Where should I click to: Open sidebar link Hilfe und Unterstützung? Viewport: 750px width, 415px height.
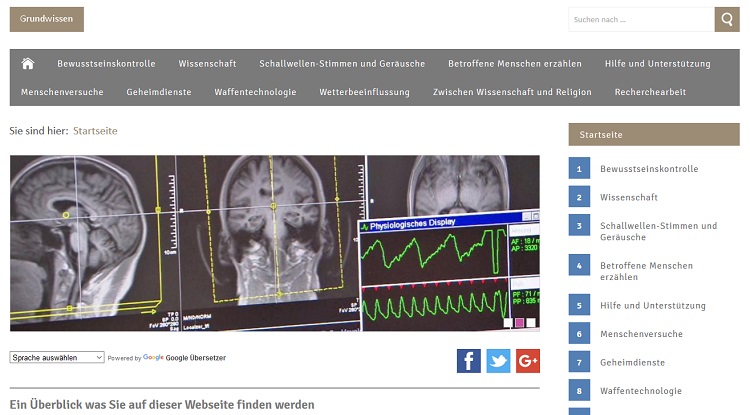(x=653, y=306)
